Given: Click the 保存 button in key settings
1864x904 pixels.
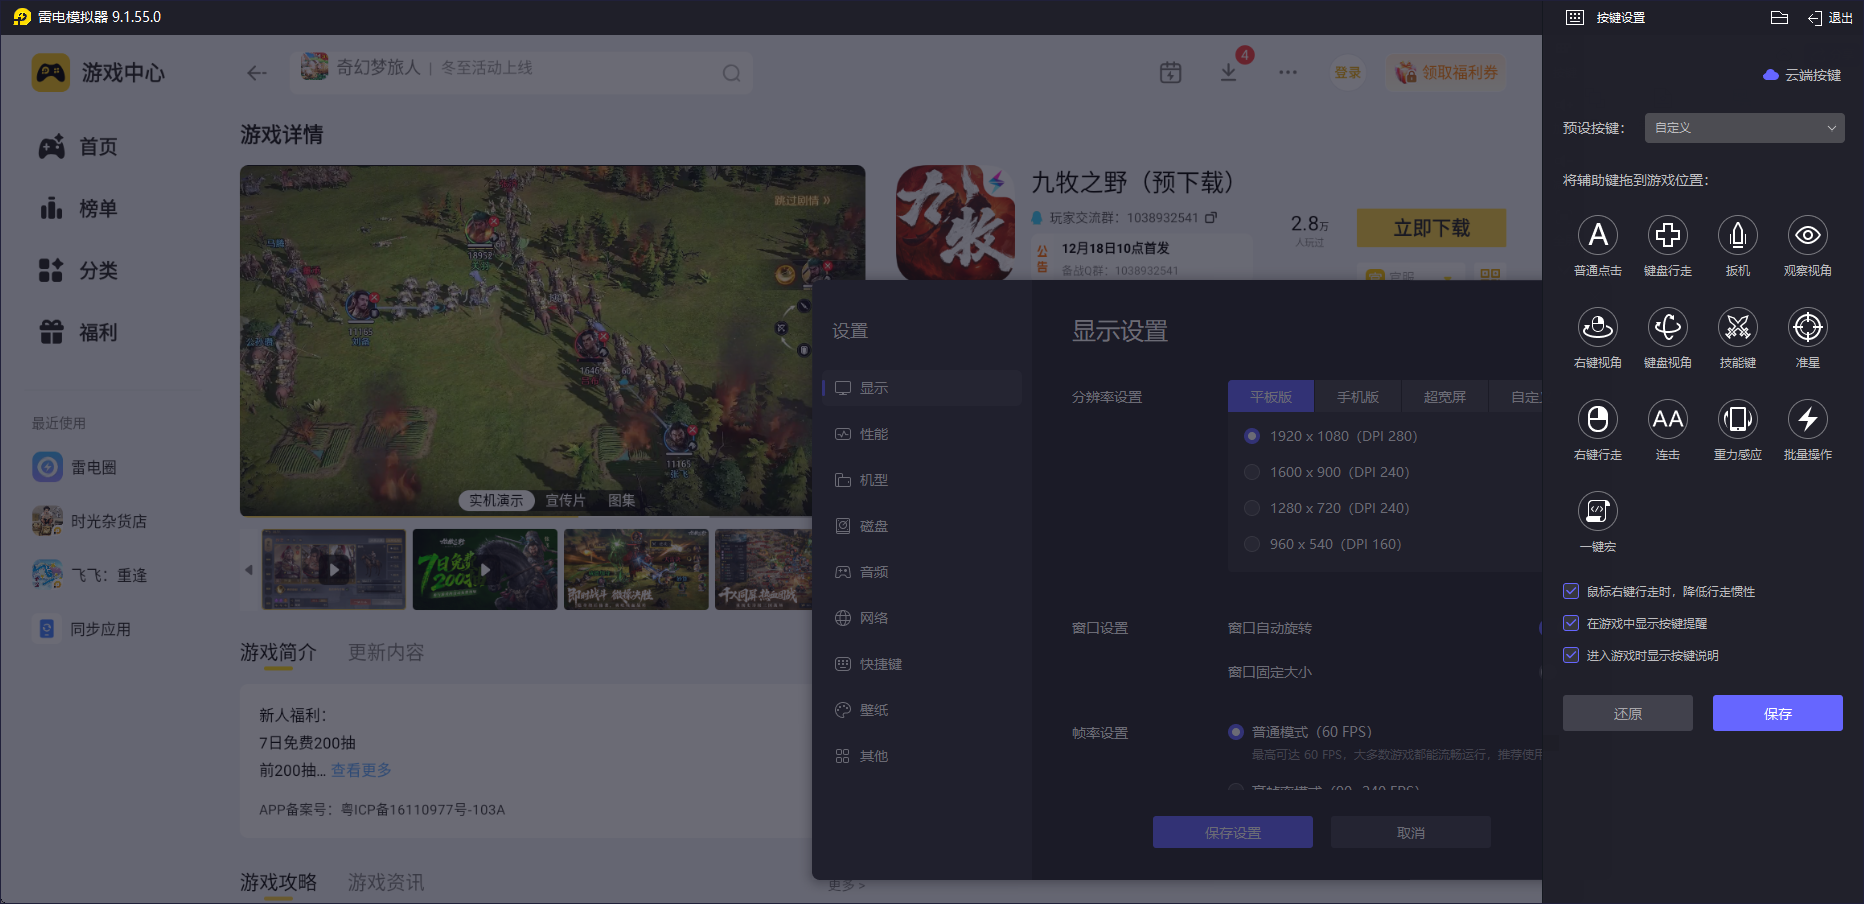Looking at the screenshot, I should (x=1778, y=713).
